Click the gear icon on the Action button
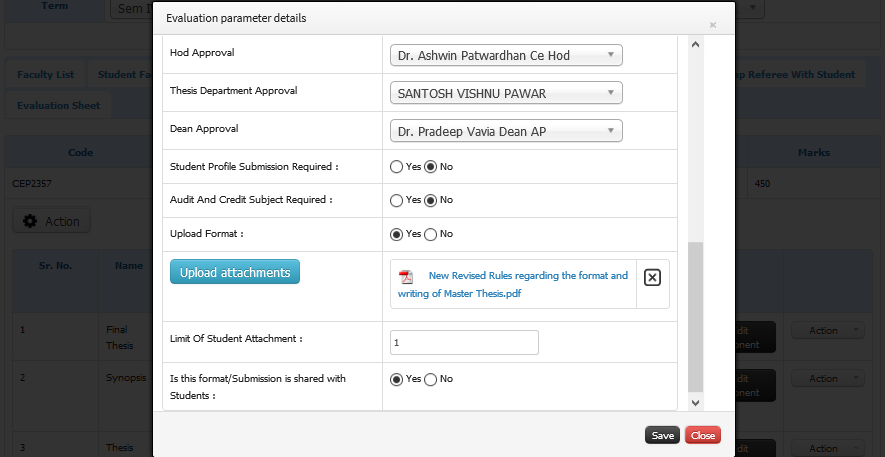The image size is (885, 457). tap(30, 221)
